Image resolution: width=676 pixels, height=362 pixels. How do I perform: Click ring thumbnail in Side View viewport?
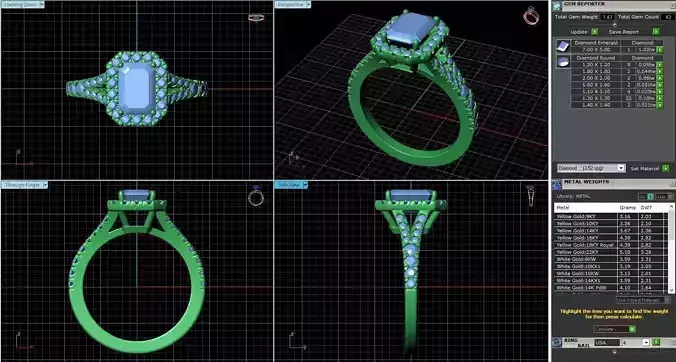[531, 196]
